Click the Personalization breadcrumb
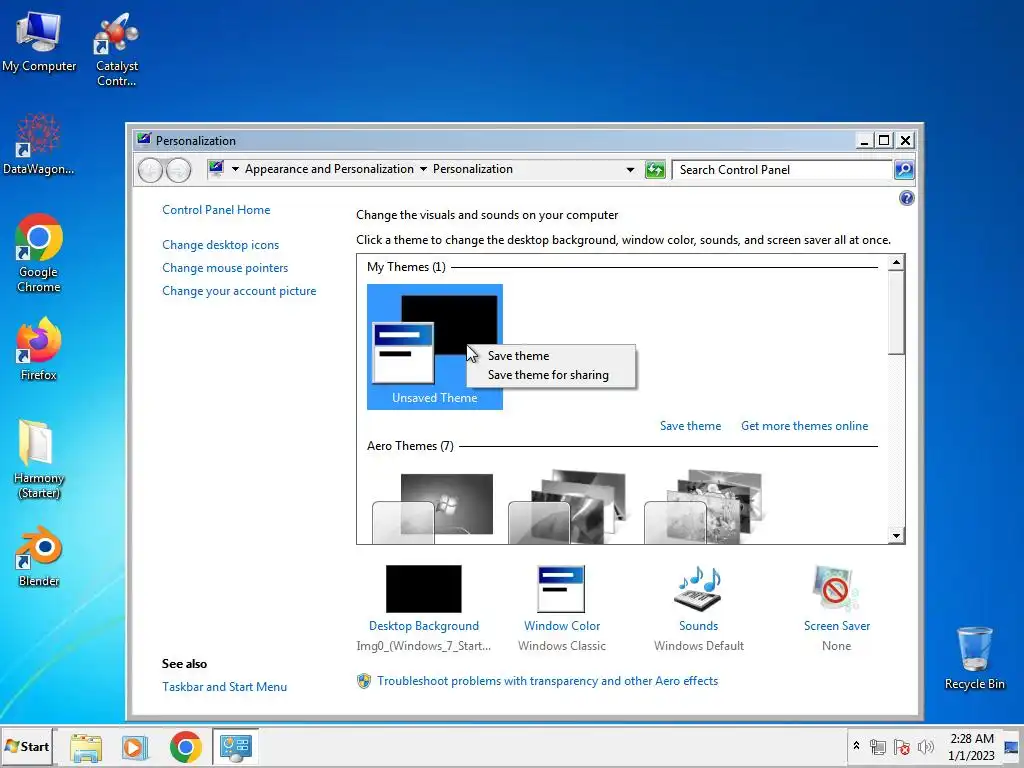This screenshot has width=1024, height=768. [x=473, y=169]
